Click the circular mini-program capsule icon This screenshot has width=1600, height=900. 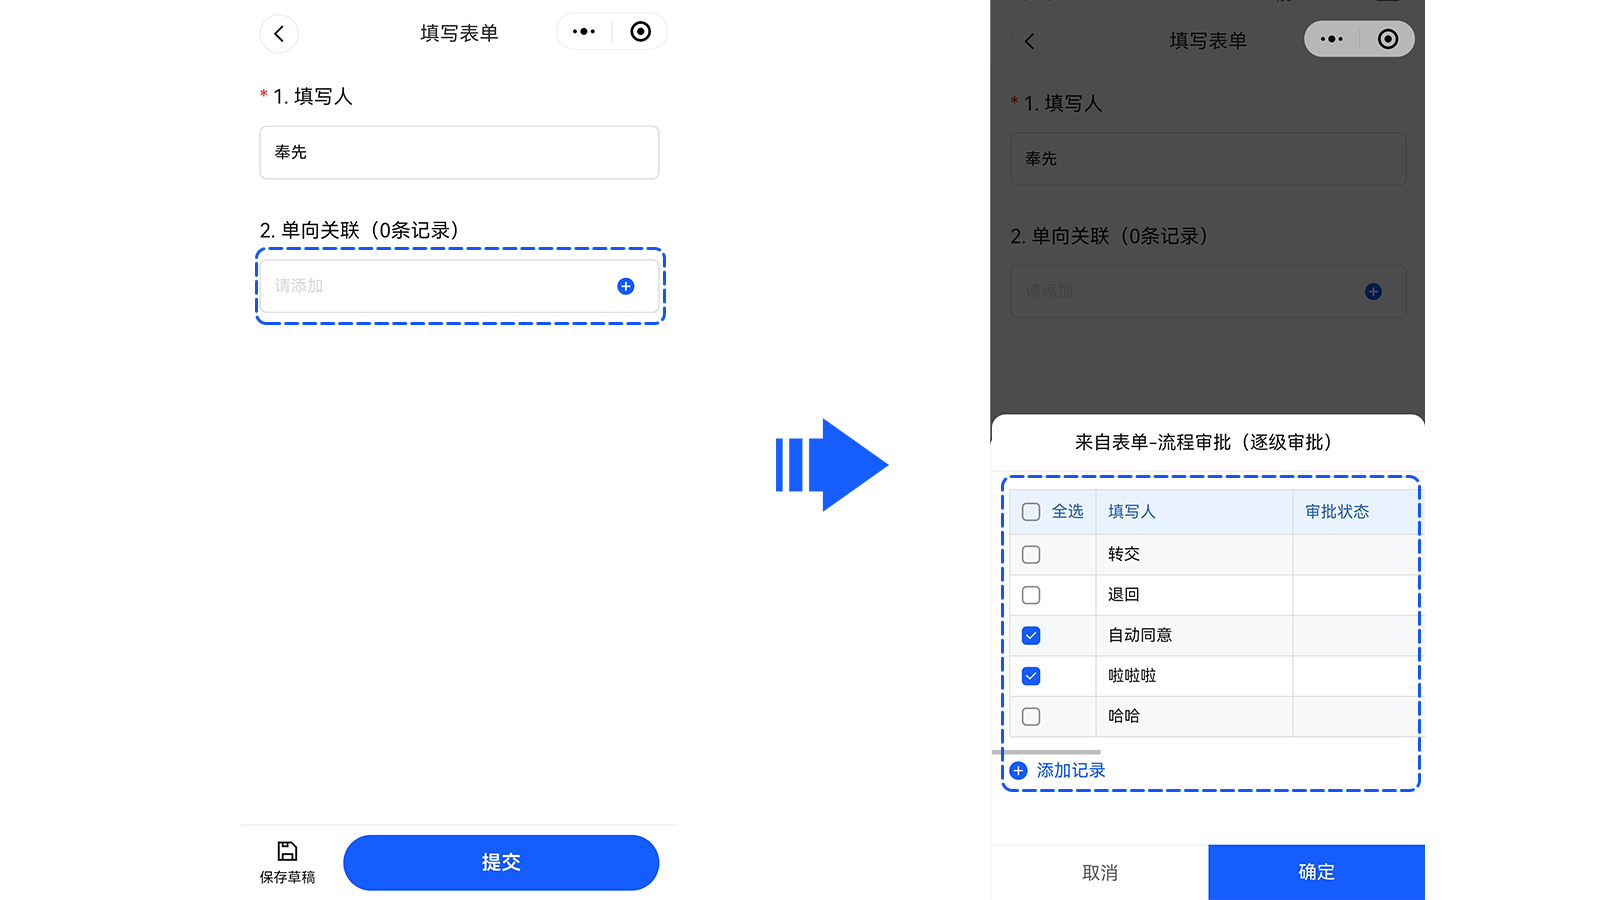coord(640,31)
